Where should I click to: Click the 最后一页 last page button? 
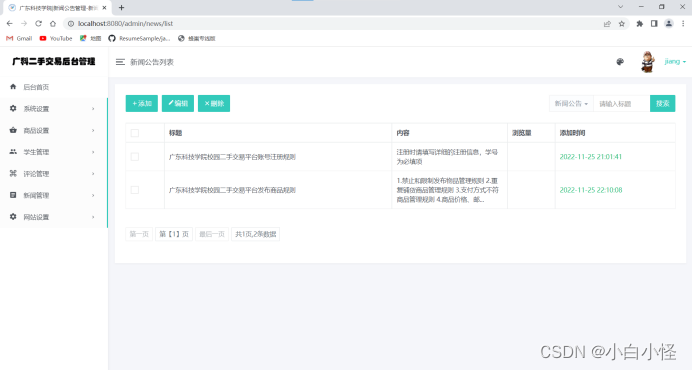pyautogui.click(x=212, y=234)
